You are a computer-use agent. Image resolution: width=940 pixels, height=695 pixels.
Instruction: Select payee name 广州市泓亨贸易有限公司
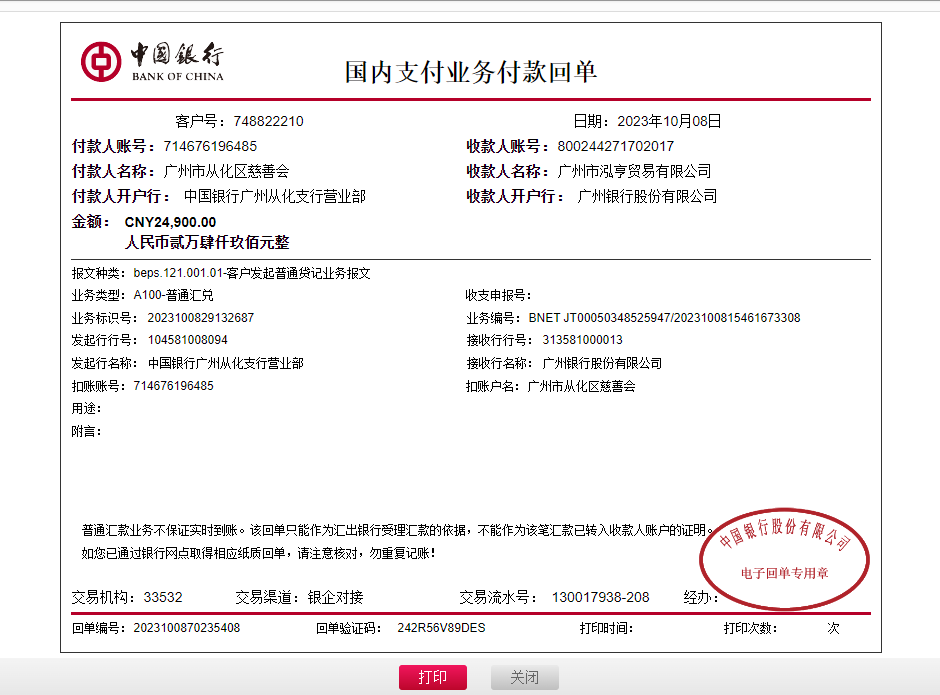coord(634,172)
